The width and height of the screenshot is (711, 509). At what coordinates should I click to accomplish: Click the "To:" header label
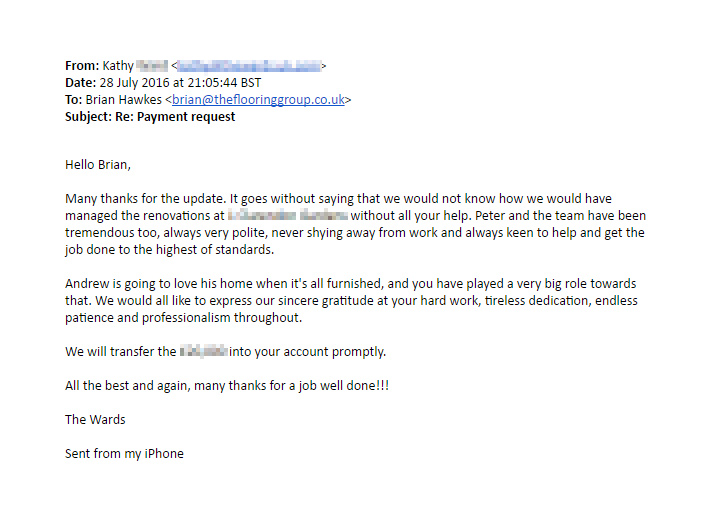76,100
